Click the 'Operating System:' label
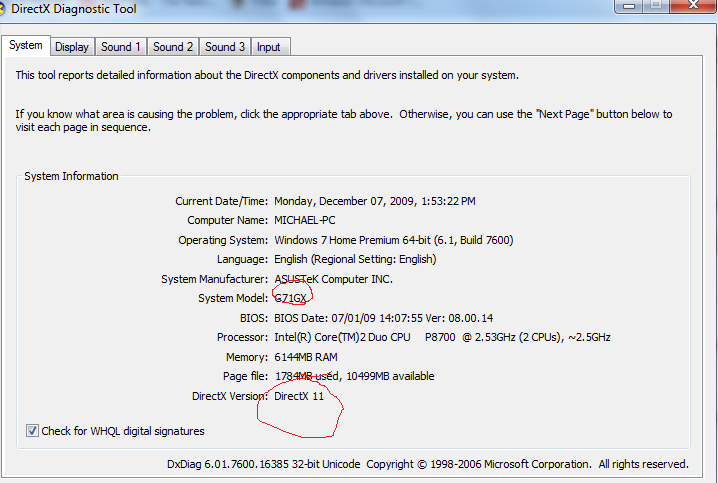Viewport: 718px width, 483px height. tap(223, 240)
